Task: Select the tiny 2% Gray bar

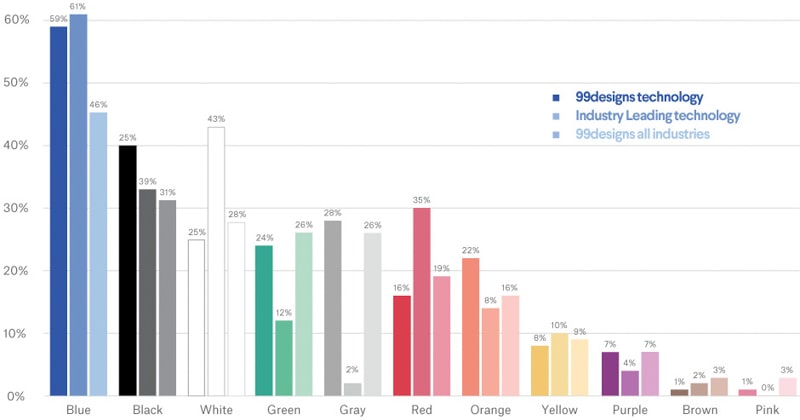Action: tap(353, 389)
